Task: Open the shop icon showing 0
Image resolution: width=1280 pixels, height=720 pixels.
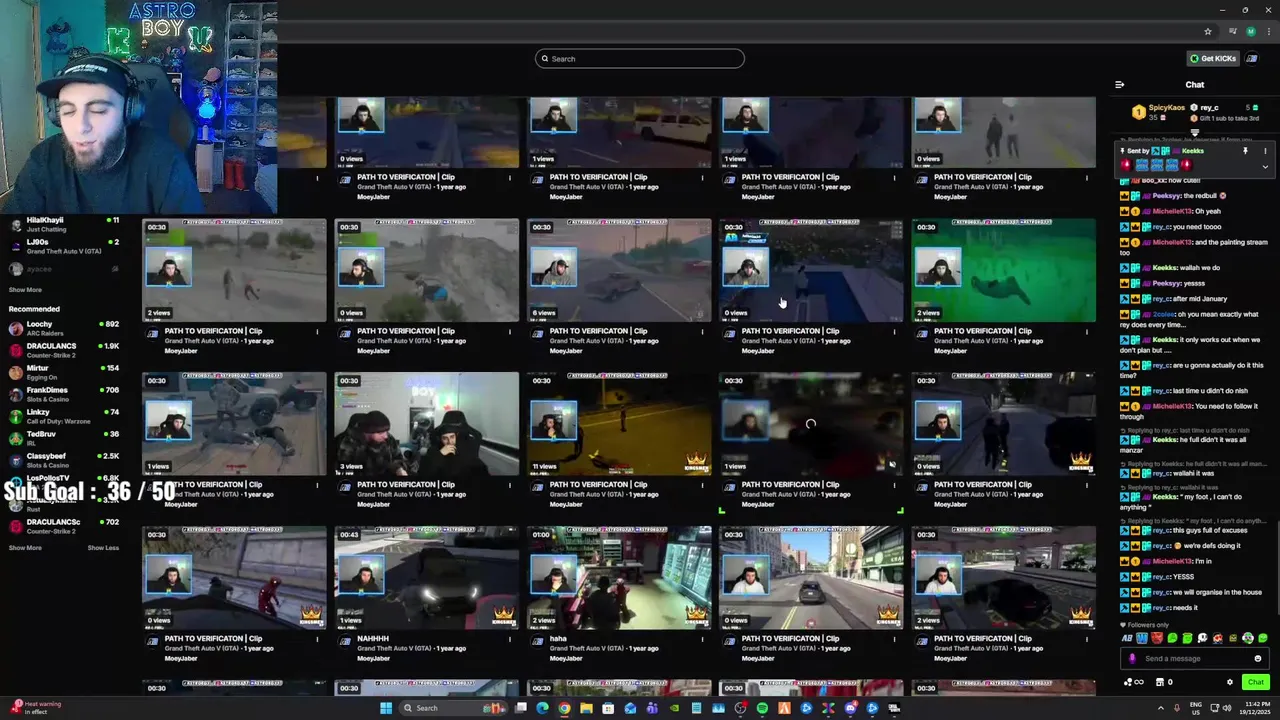Action: [x=1165, y=682]
